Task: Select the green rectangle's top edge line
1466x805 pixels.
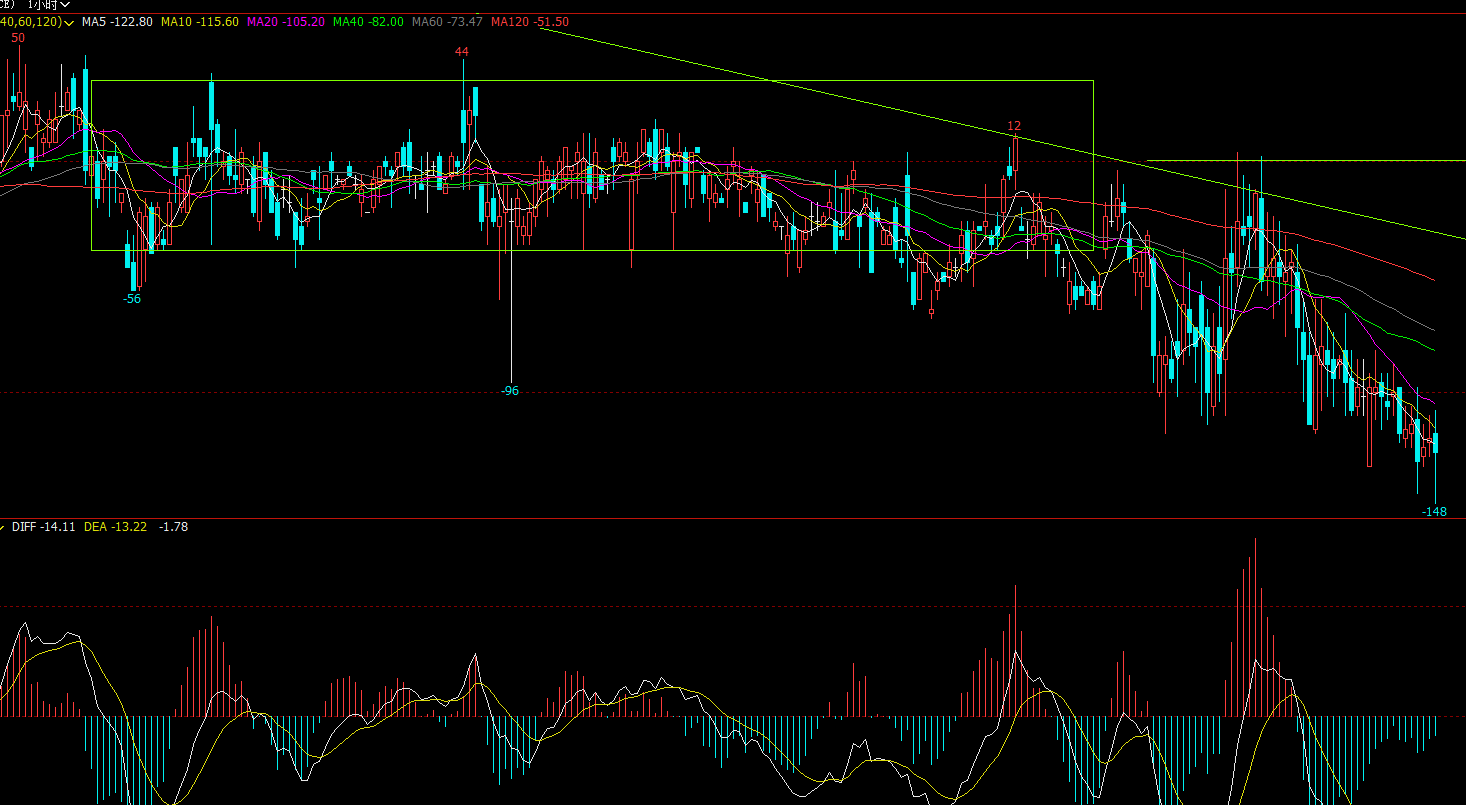Action: point(600,80)
